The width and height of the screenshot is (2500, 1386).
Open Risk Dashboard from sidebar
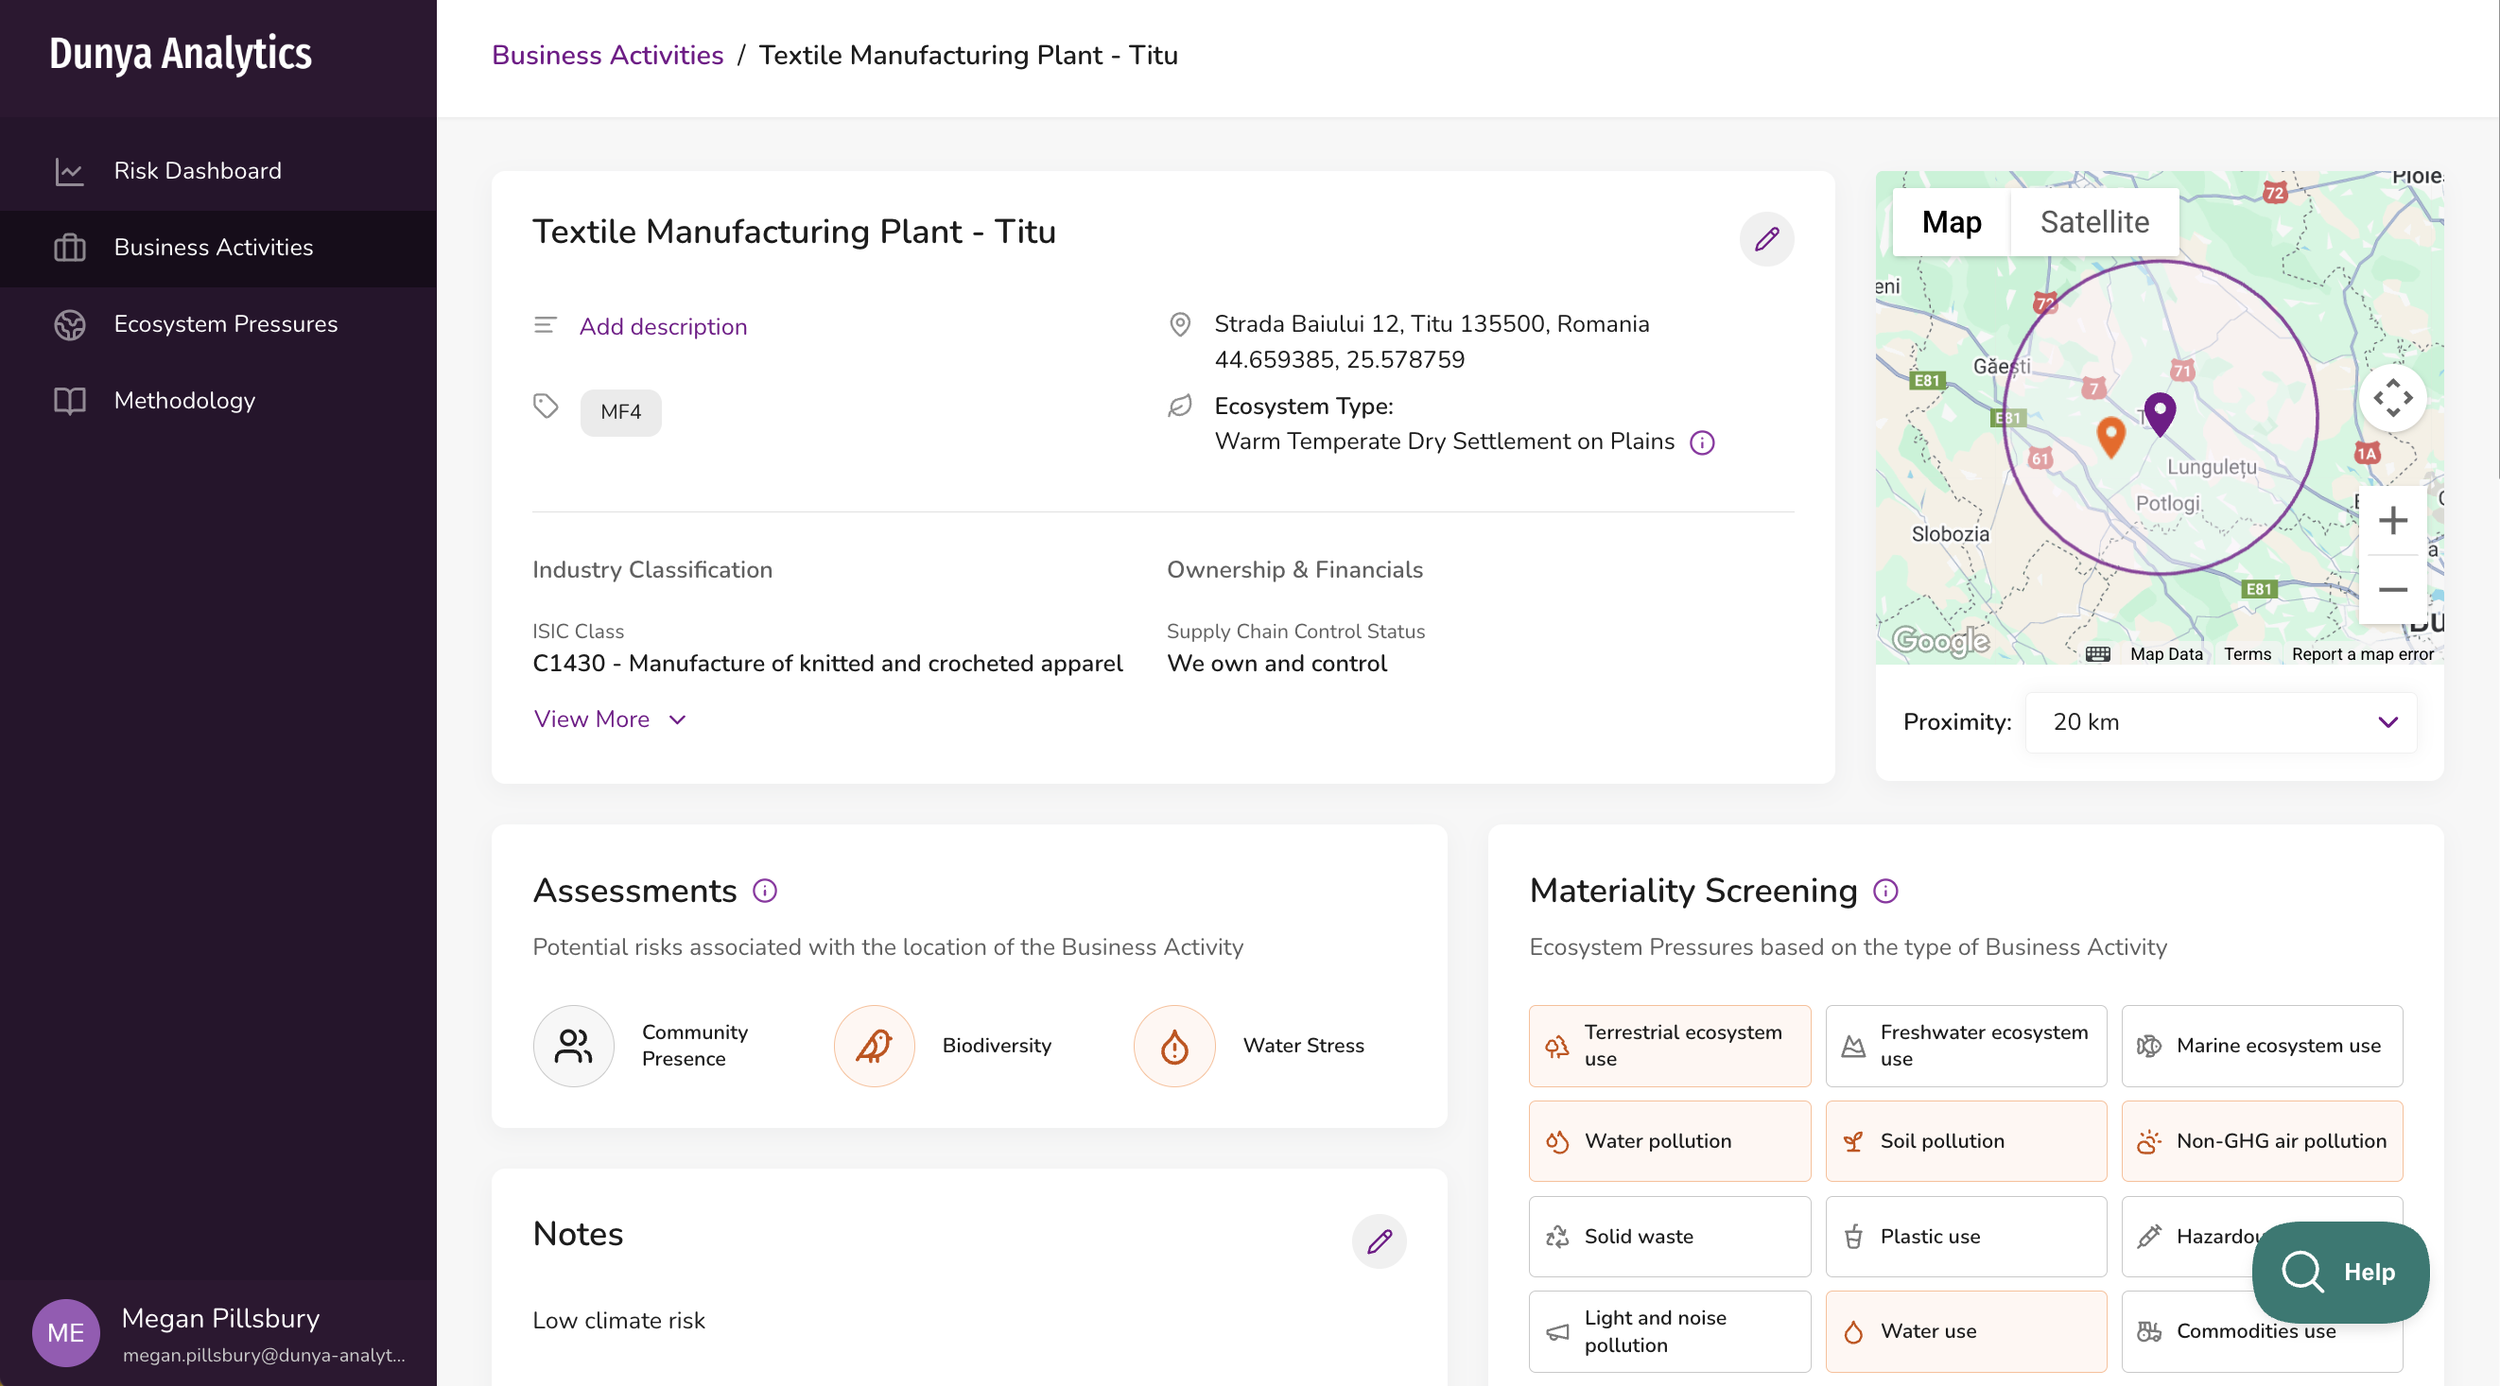coord(197,171)
